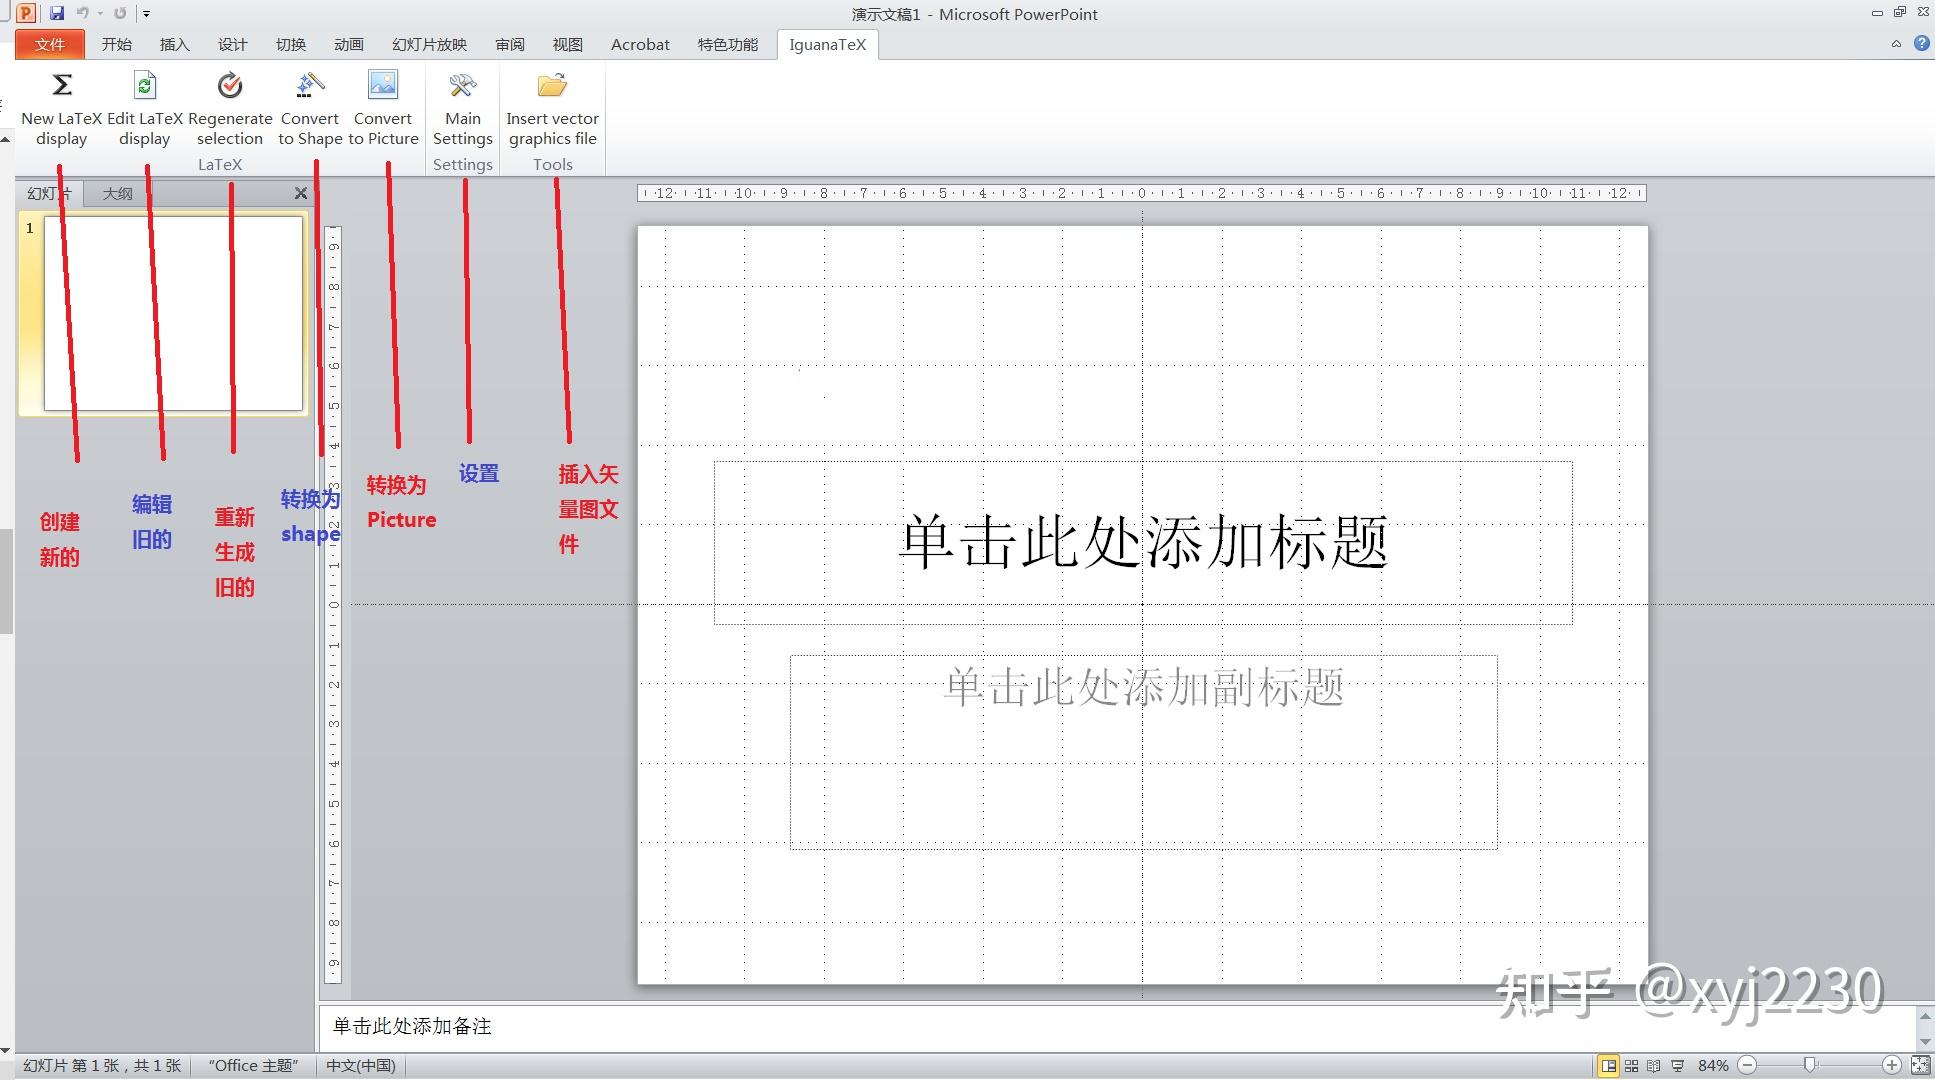Select the New LaTeX display tool

click(60, 105)
